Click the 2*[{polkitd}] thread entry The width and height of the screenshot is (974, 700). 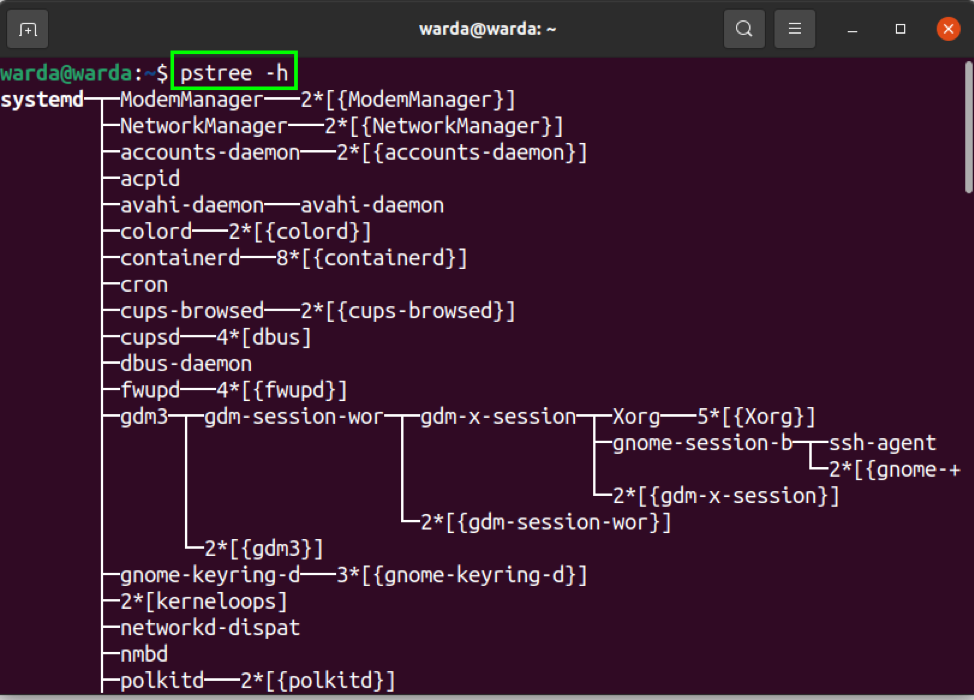[318, 680]
